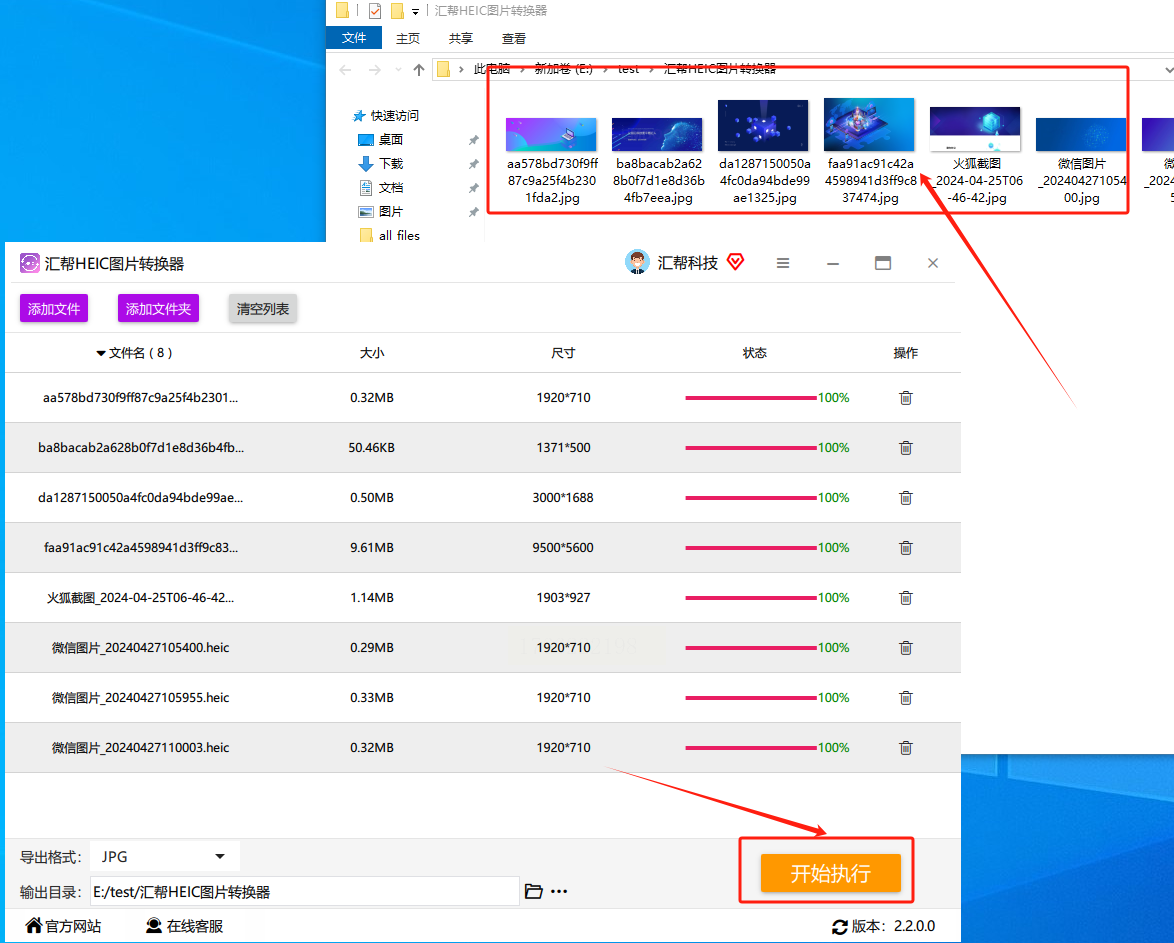This screenshot has width=1174, height=943.
Task: Open the hamburger menu in converter title bar
Action: [783, 263]
